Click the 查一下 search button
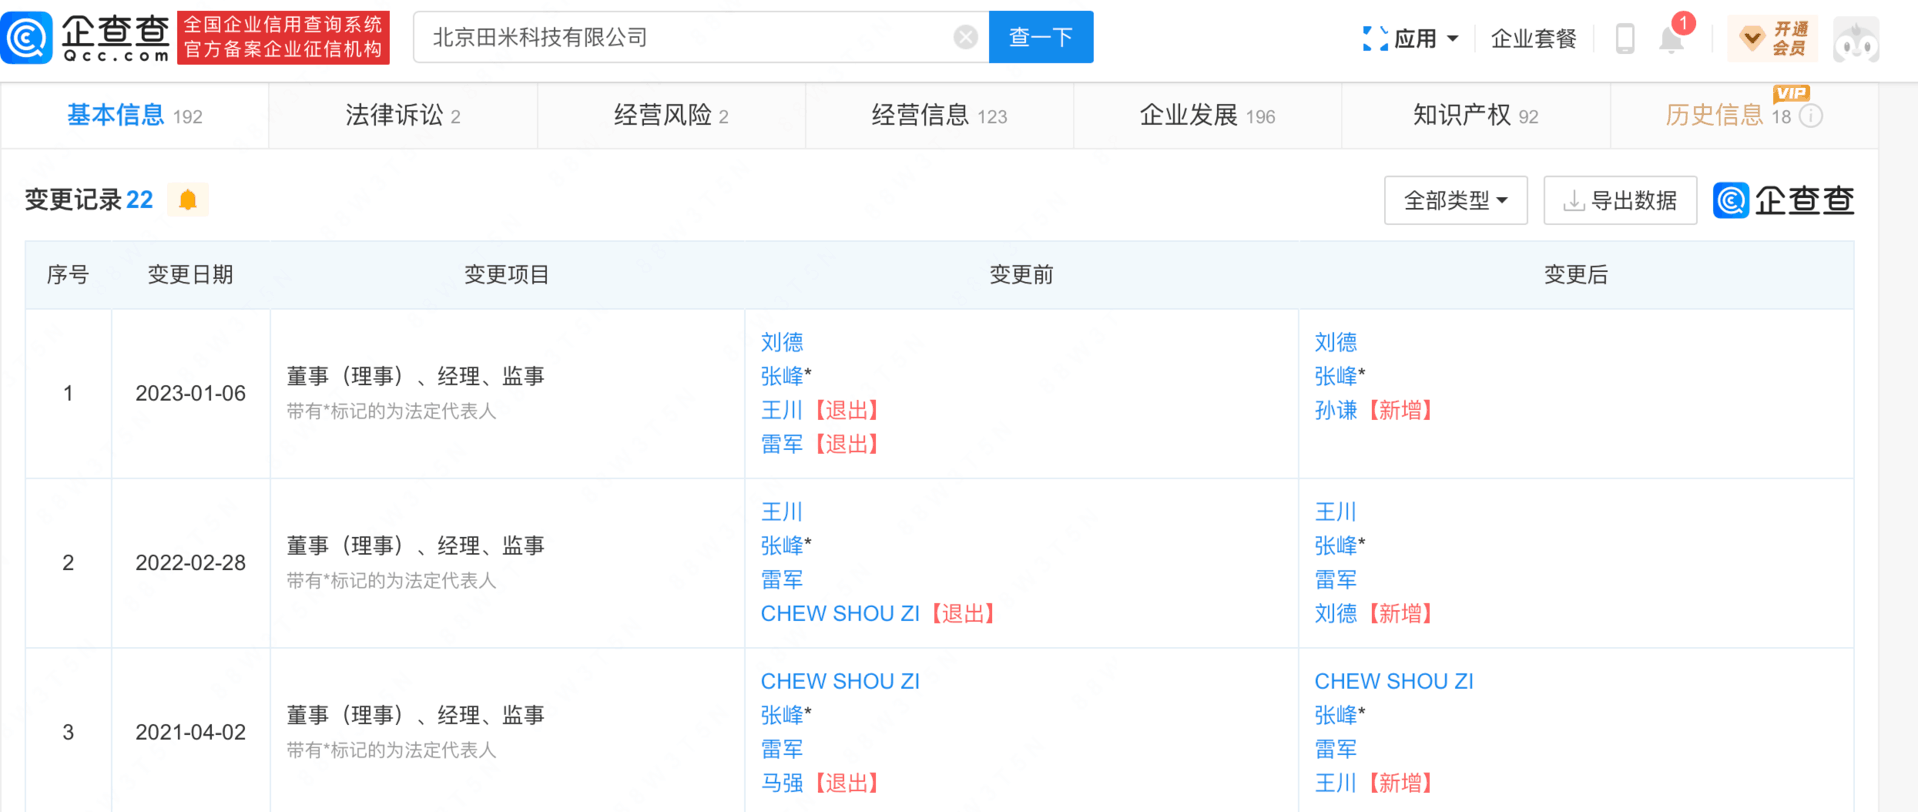The width and height of the screenshot is (1918, 812). point(1041,38)
